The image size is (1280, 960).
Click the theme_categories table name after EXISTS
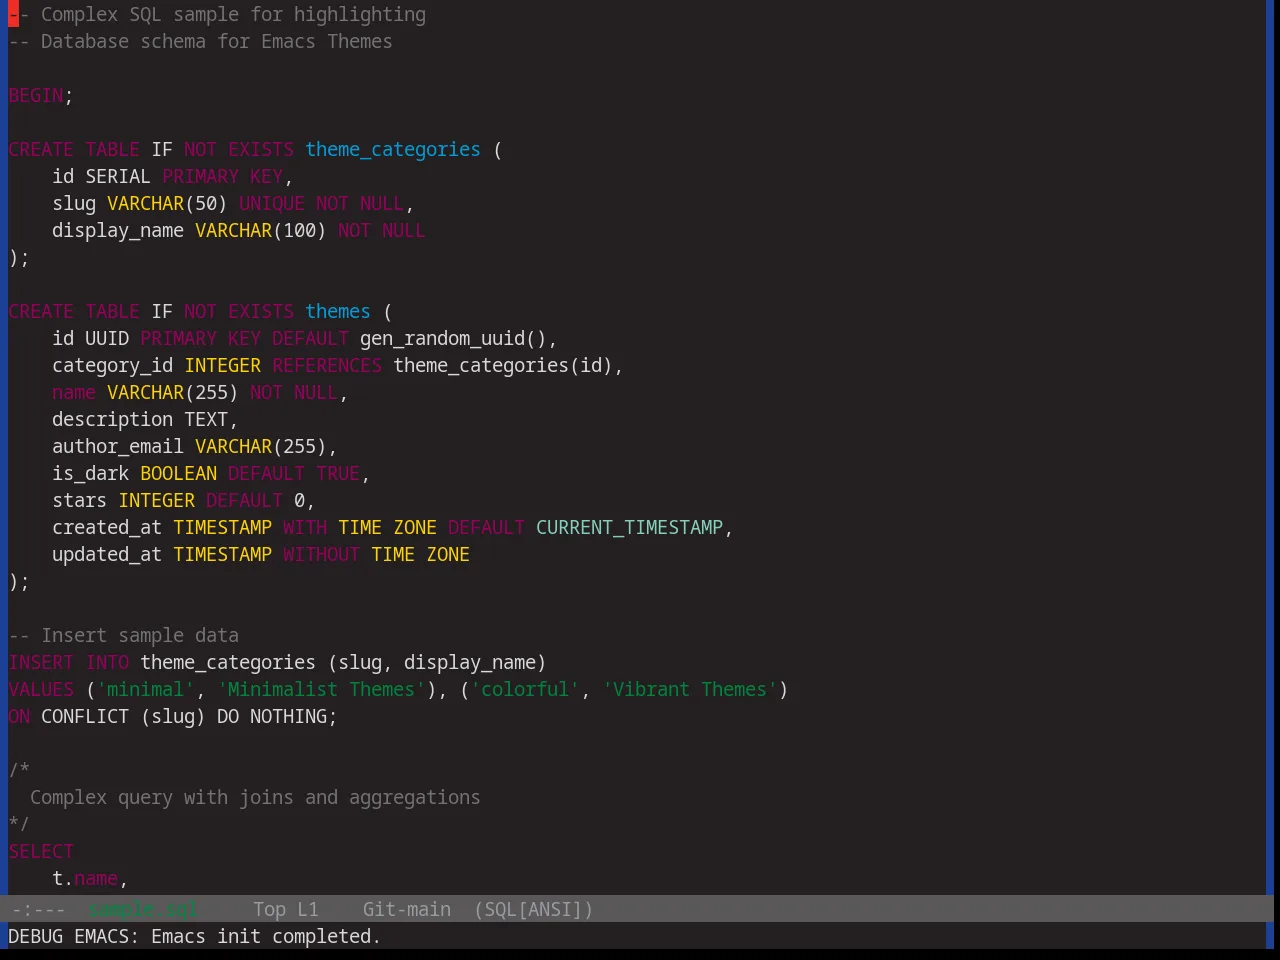393,150
